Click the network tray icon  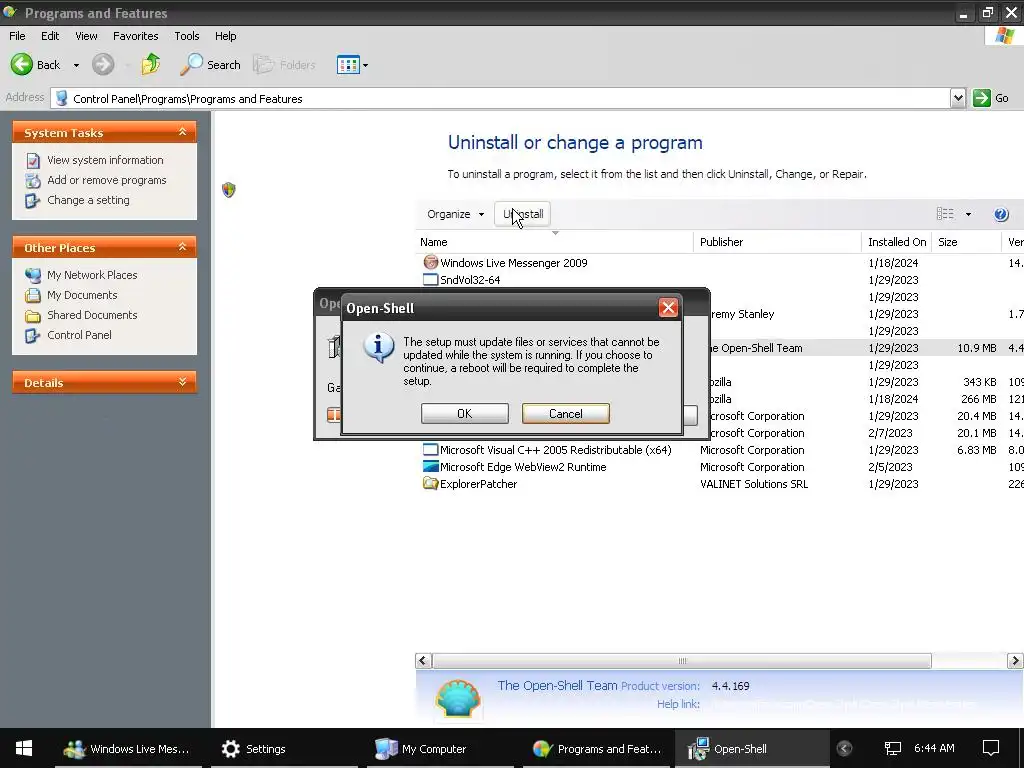pyautogui.click(x=892, y=748)
